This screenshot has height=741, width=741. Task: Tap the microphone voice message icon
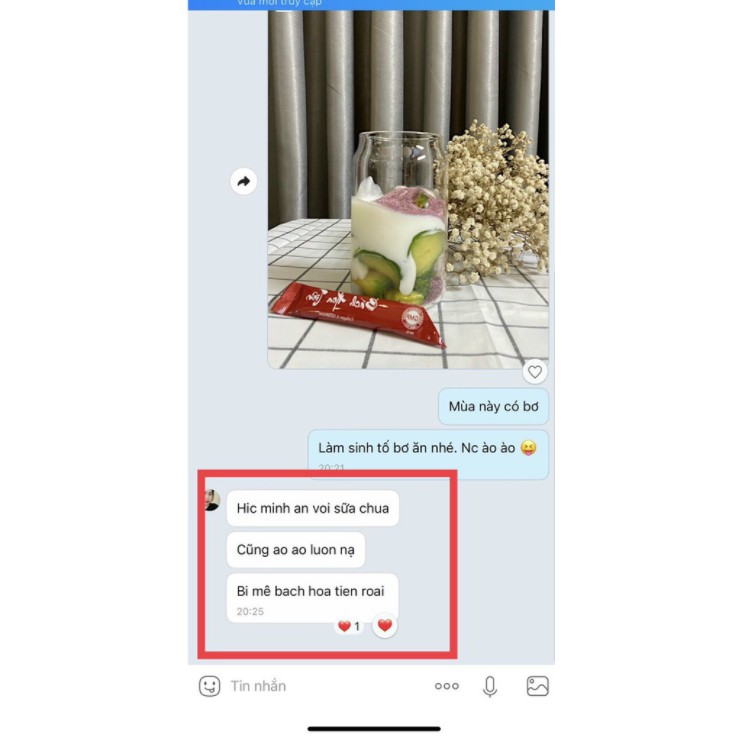(x=490, y=686)
